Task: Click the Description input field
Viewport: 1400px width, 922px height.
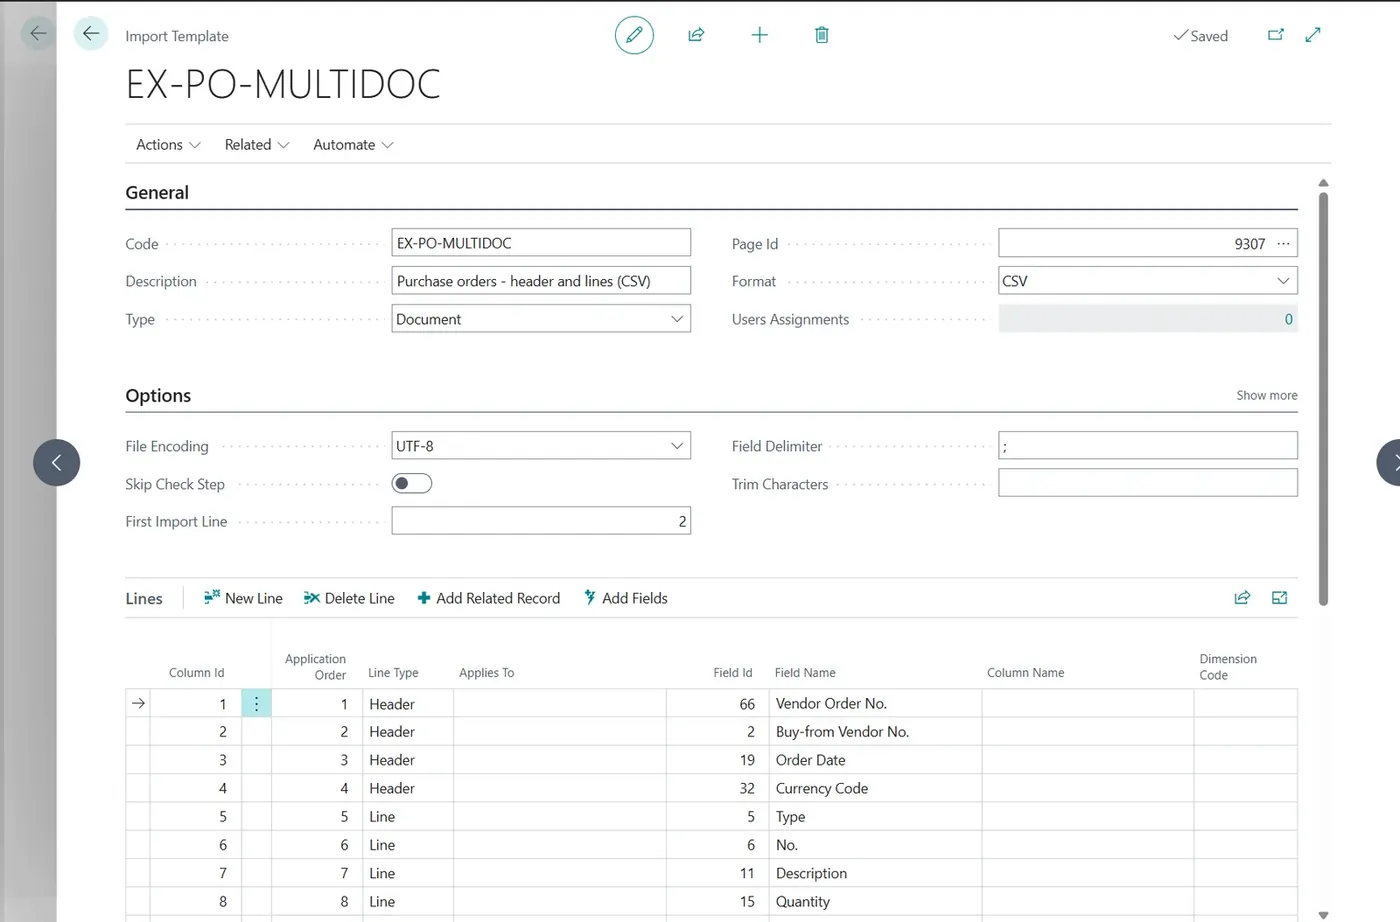Action: (541, 281)
